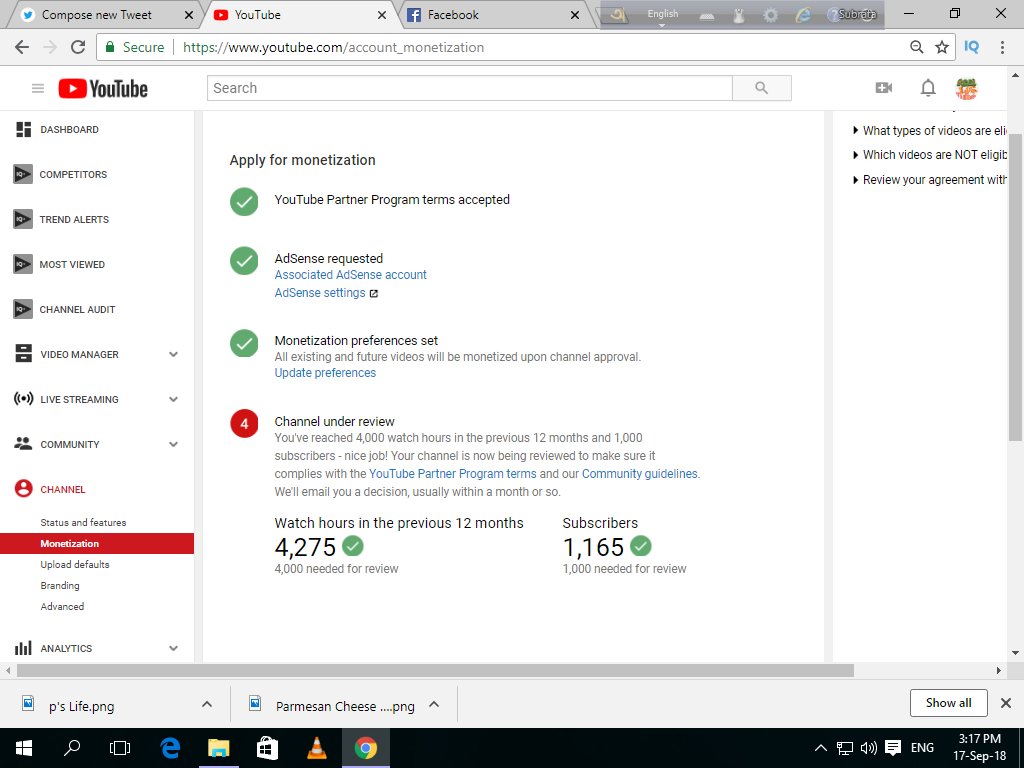Screen dimensions: 1024x768
Task: Open Windows action center notifications
Action: pyautogui.click(x=893, y=748)
